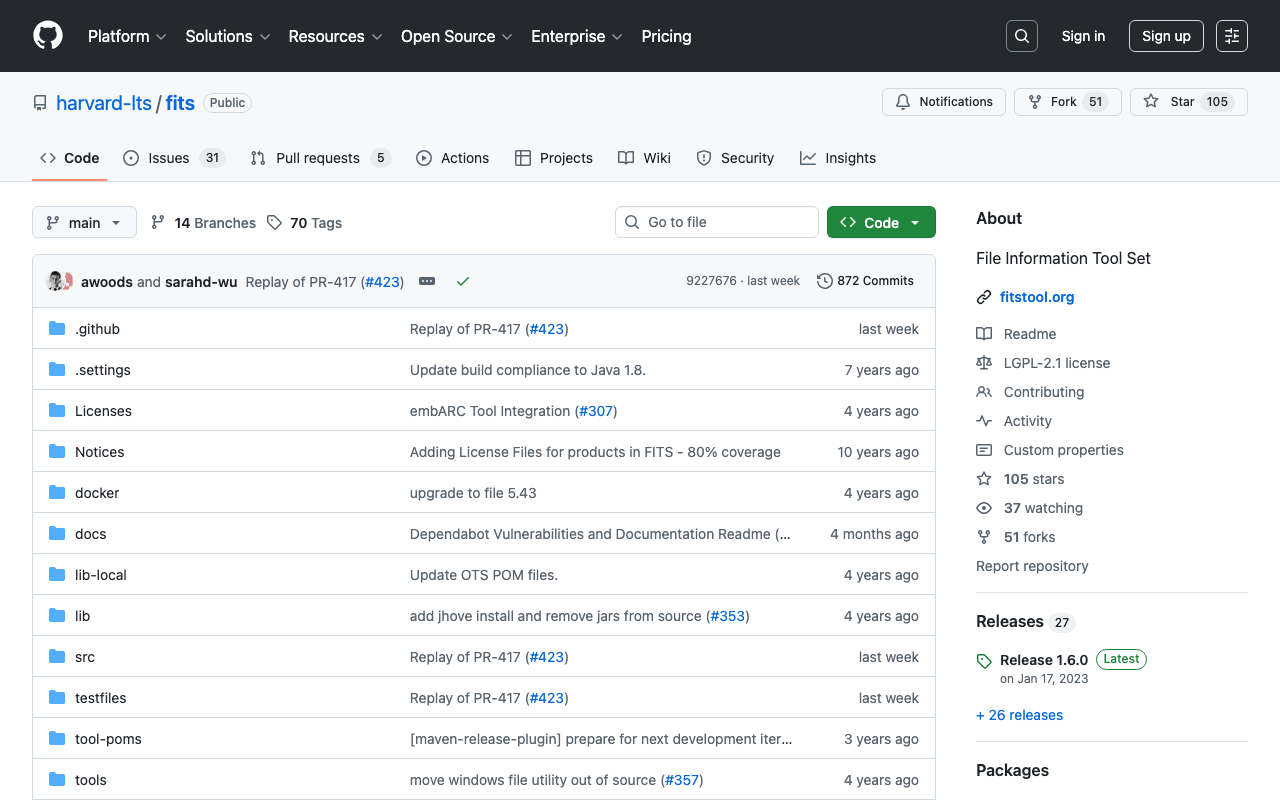Click the scales icon for LGPL-2.1 license
The height and width of the screenshot is (800, 1280).
tap(984, 362)
